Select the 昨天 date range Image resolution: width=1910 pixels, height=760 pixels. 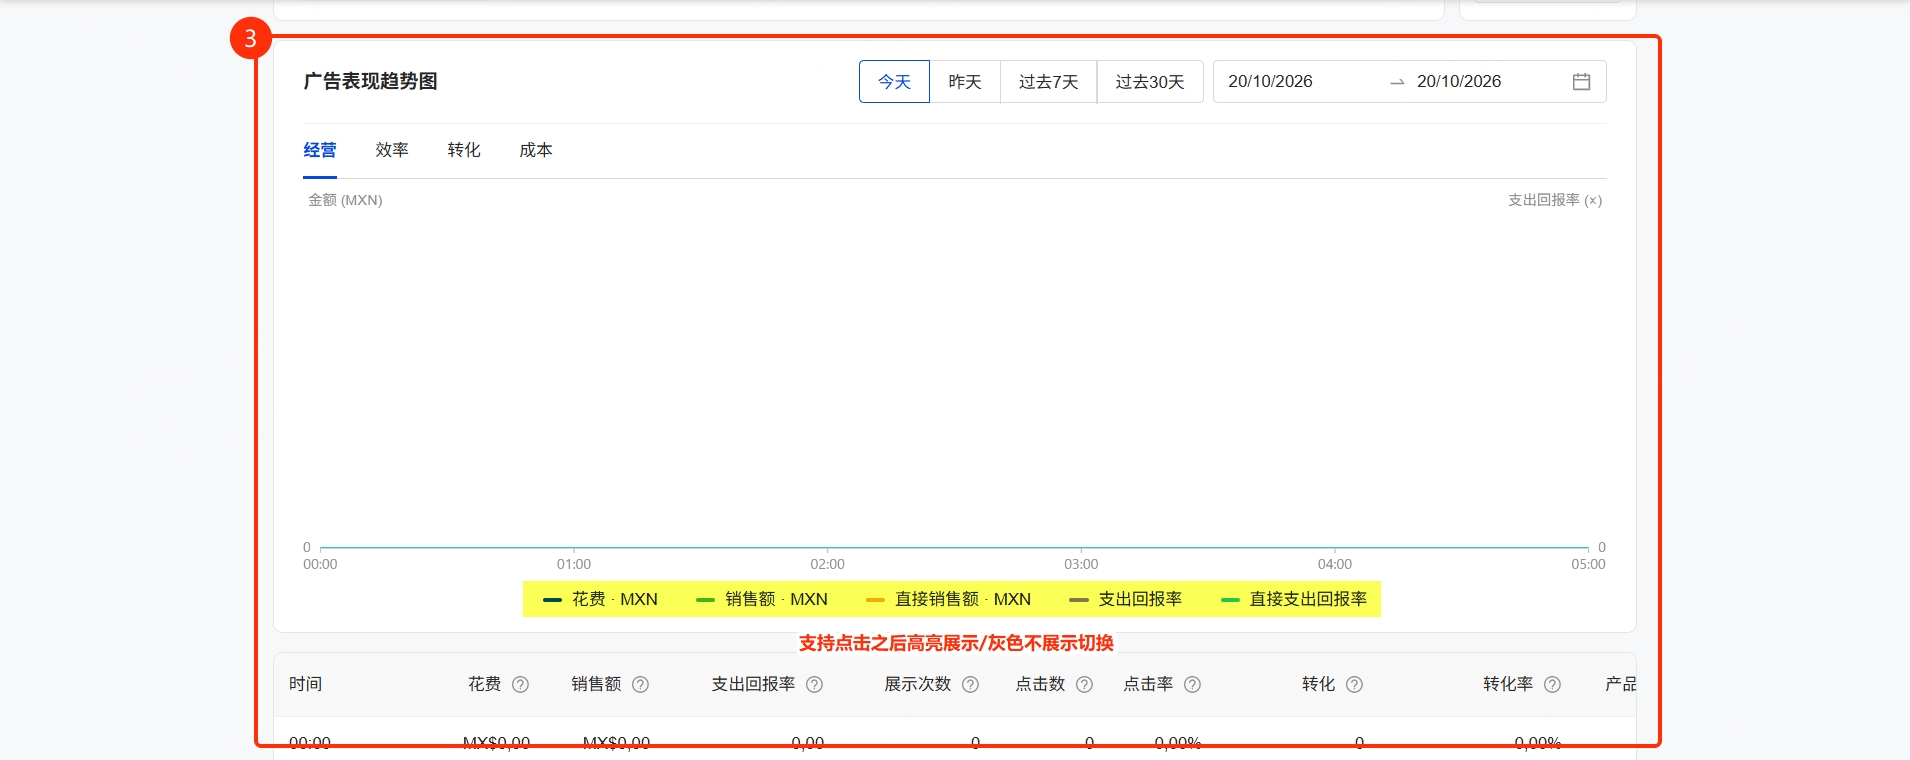point(965,82)
